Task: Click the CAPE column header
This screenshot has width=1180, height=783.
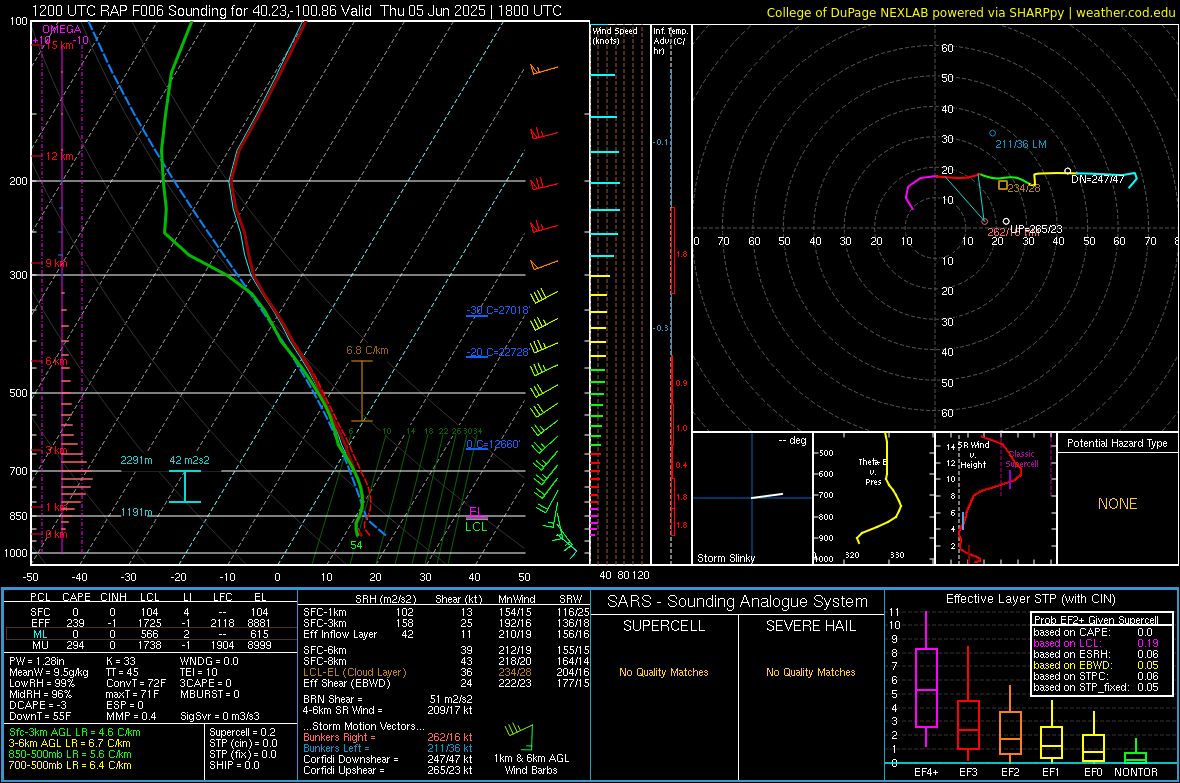Action: click(x=76, y=597)
